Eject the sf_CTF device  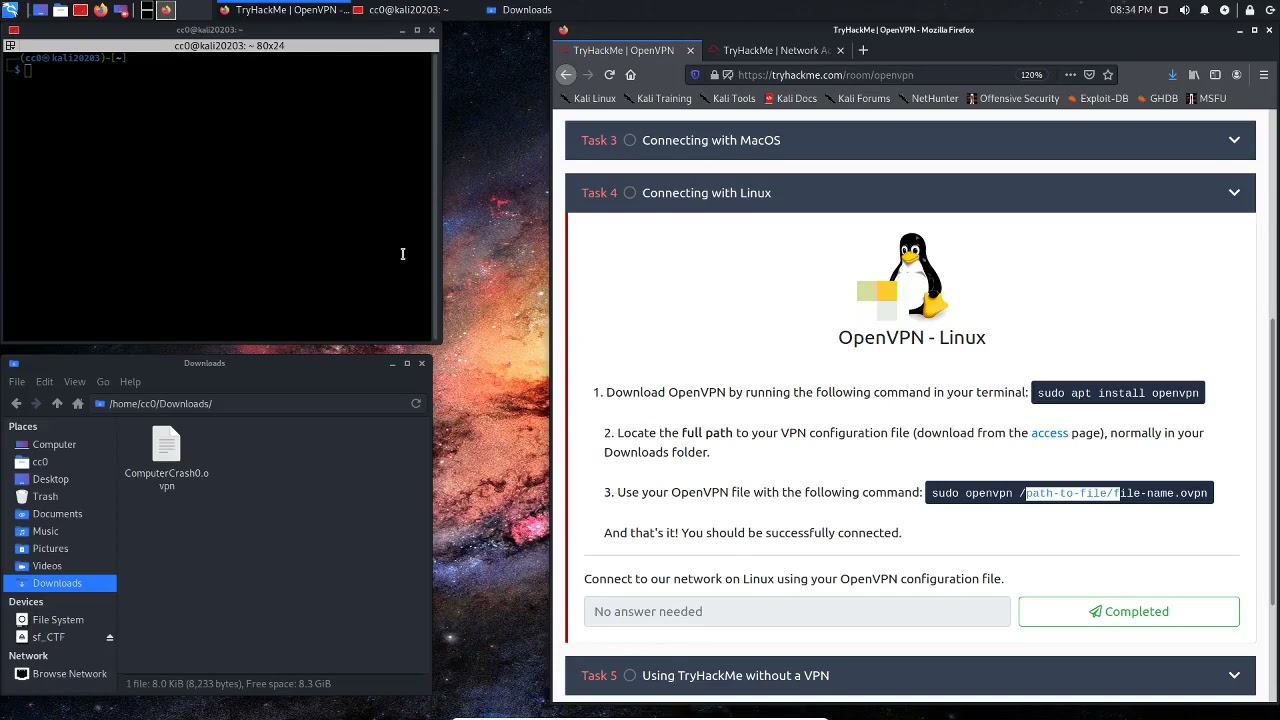[x=110, y=638]
